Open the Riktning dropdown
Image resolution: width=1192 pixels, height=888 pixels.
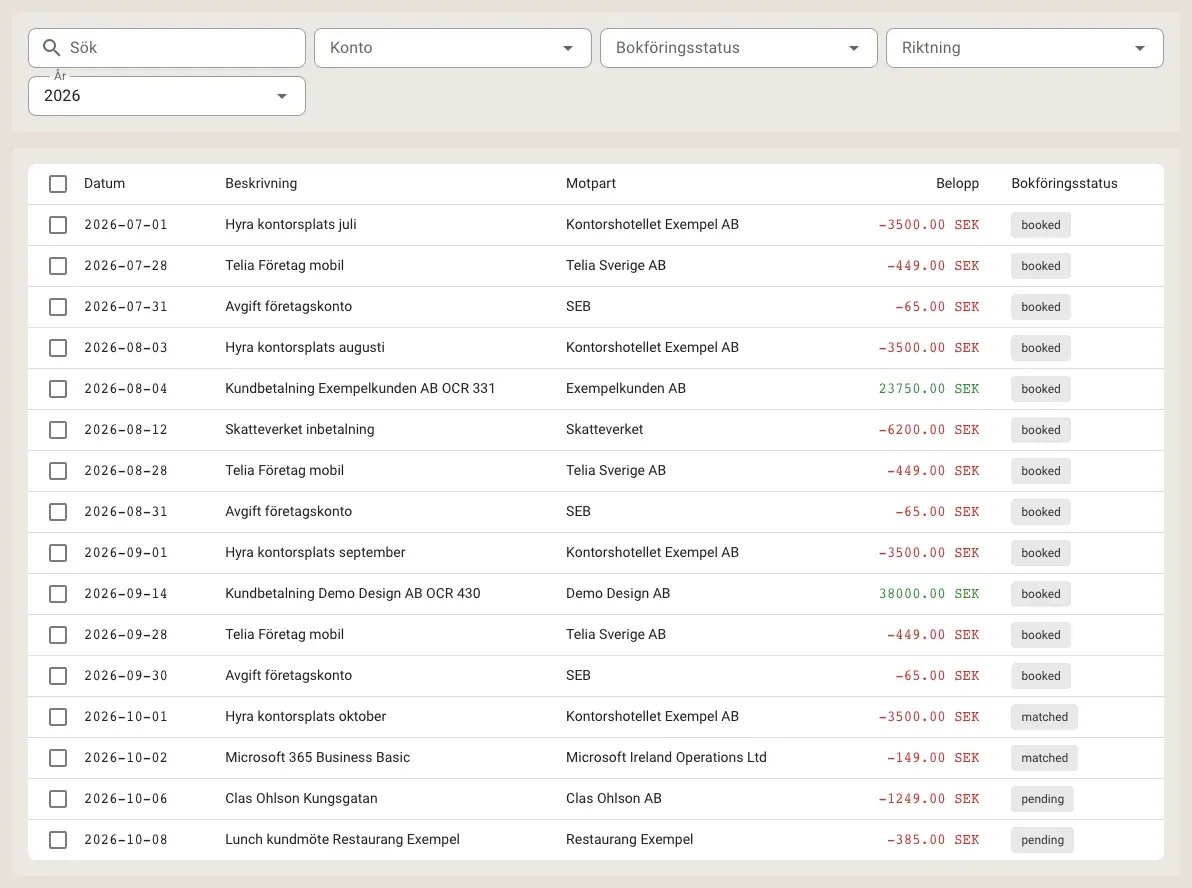click(1025, 48)
